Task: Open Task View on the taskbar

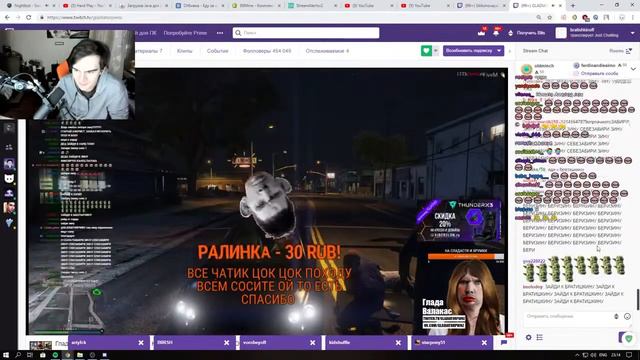Action: click(30, 355)
